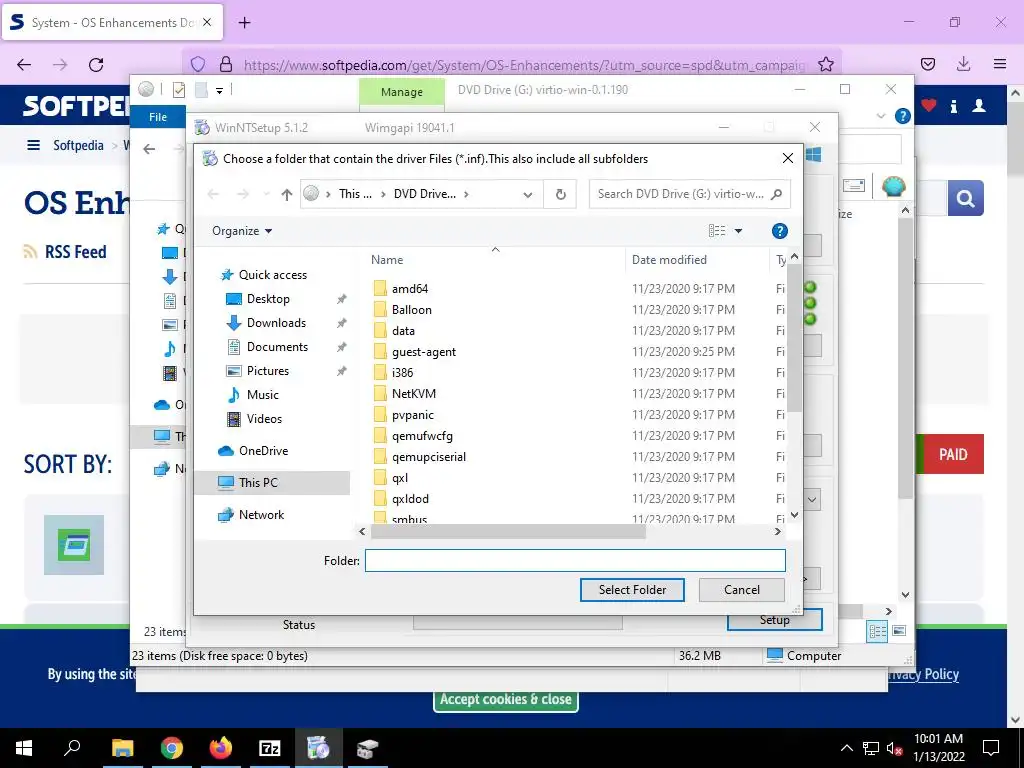
Task: Select This PC in the navigation pane
Action: pos(258,483)
